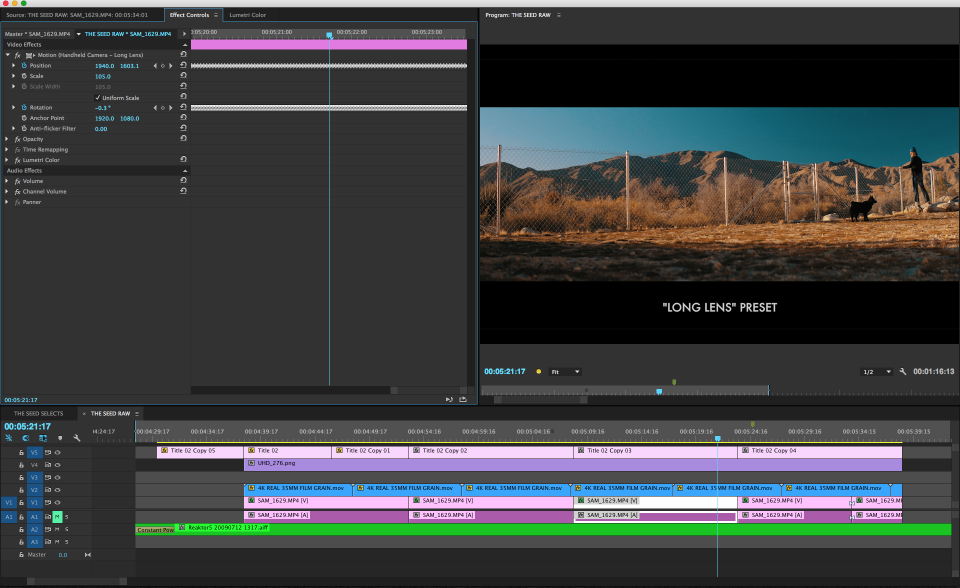The image size is (960, 588).
Task: Click timeline horizontal zoom scrollbar
Action: tap(77, 581)
